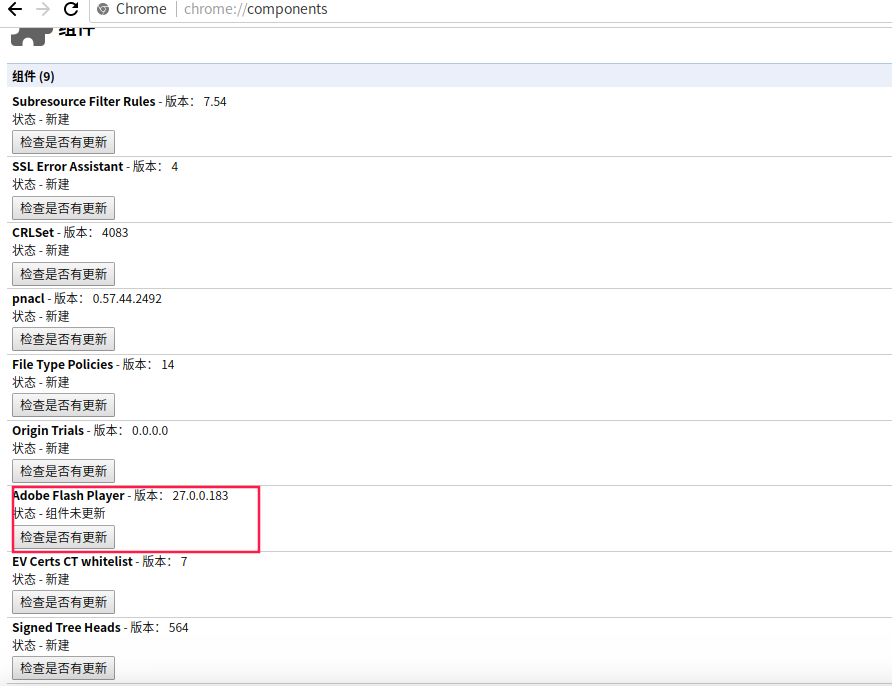Click the File Type Policies name
892x686 pixels.
pos(63,365)
